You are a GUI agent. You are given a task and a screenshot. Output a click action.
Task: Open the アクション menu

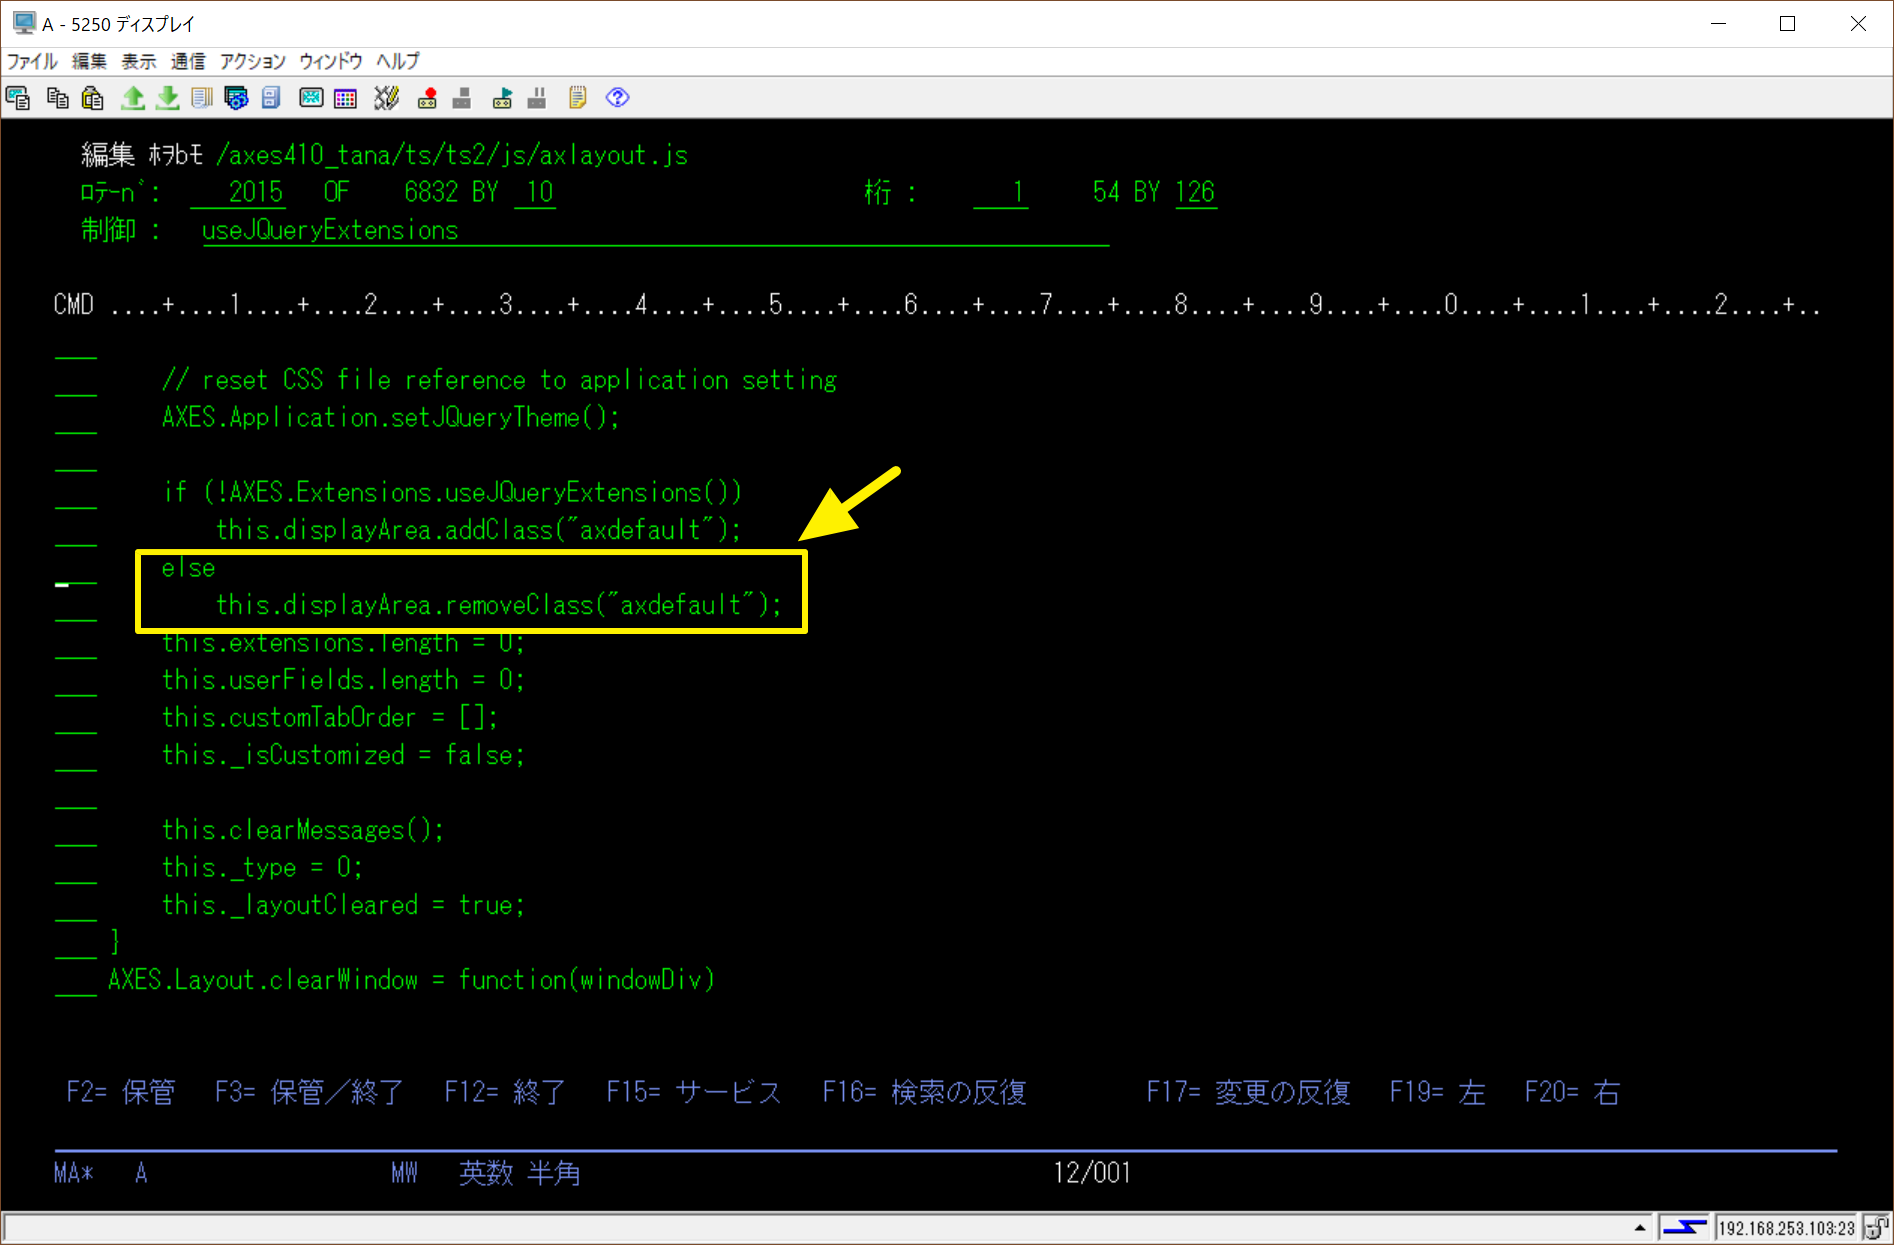click(252, 62)
